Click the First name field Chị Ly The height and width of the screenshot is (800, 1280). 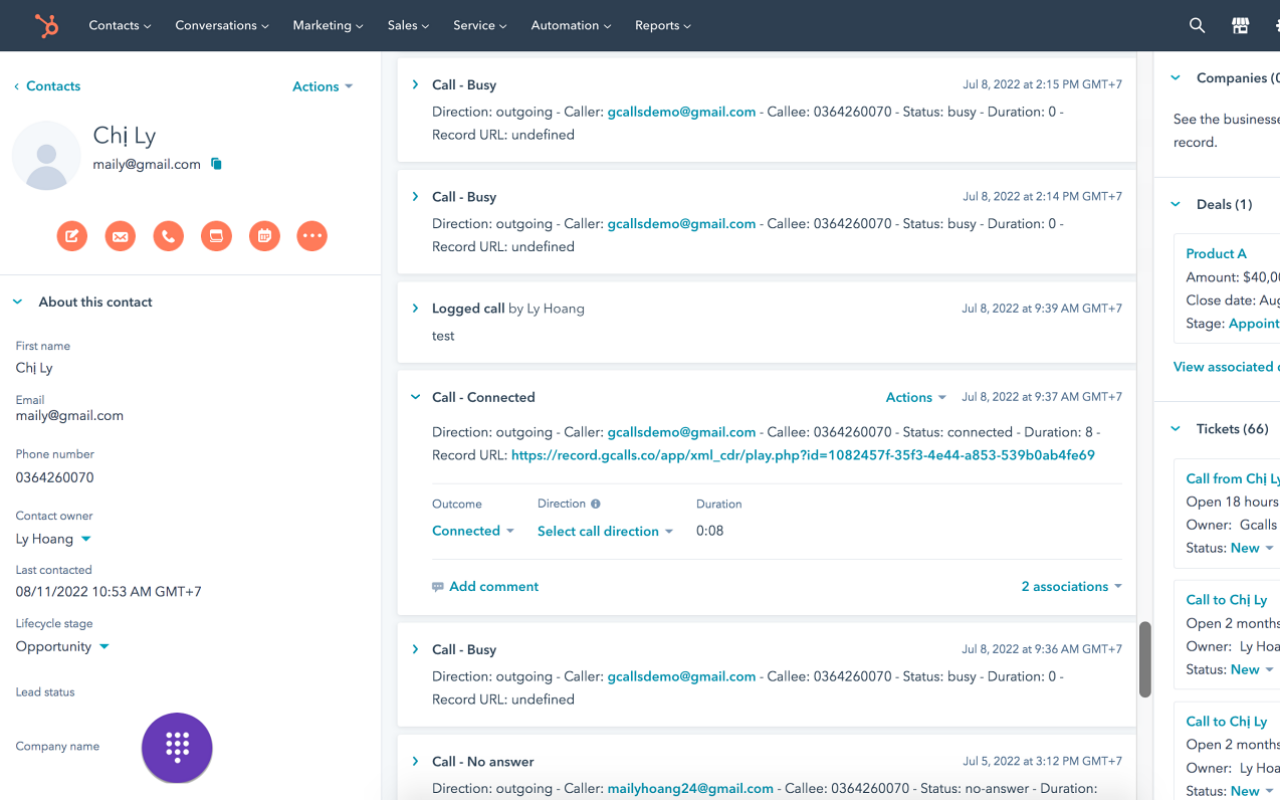tap(34, 368)
